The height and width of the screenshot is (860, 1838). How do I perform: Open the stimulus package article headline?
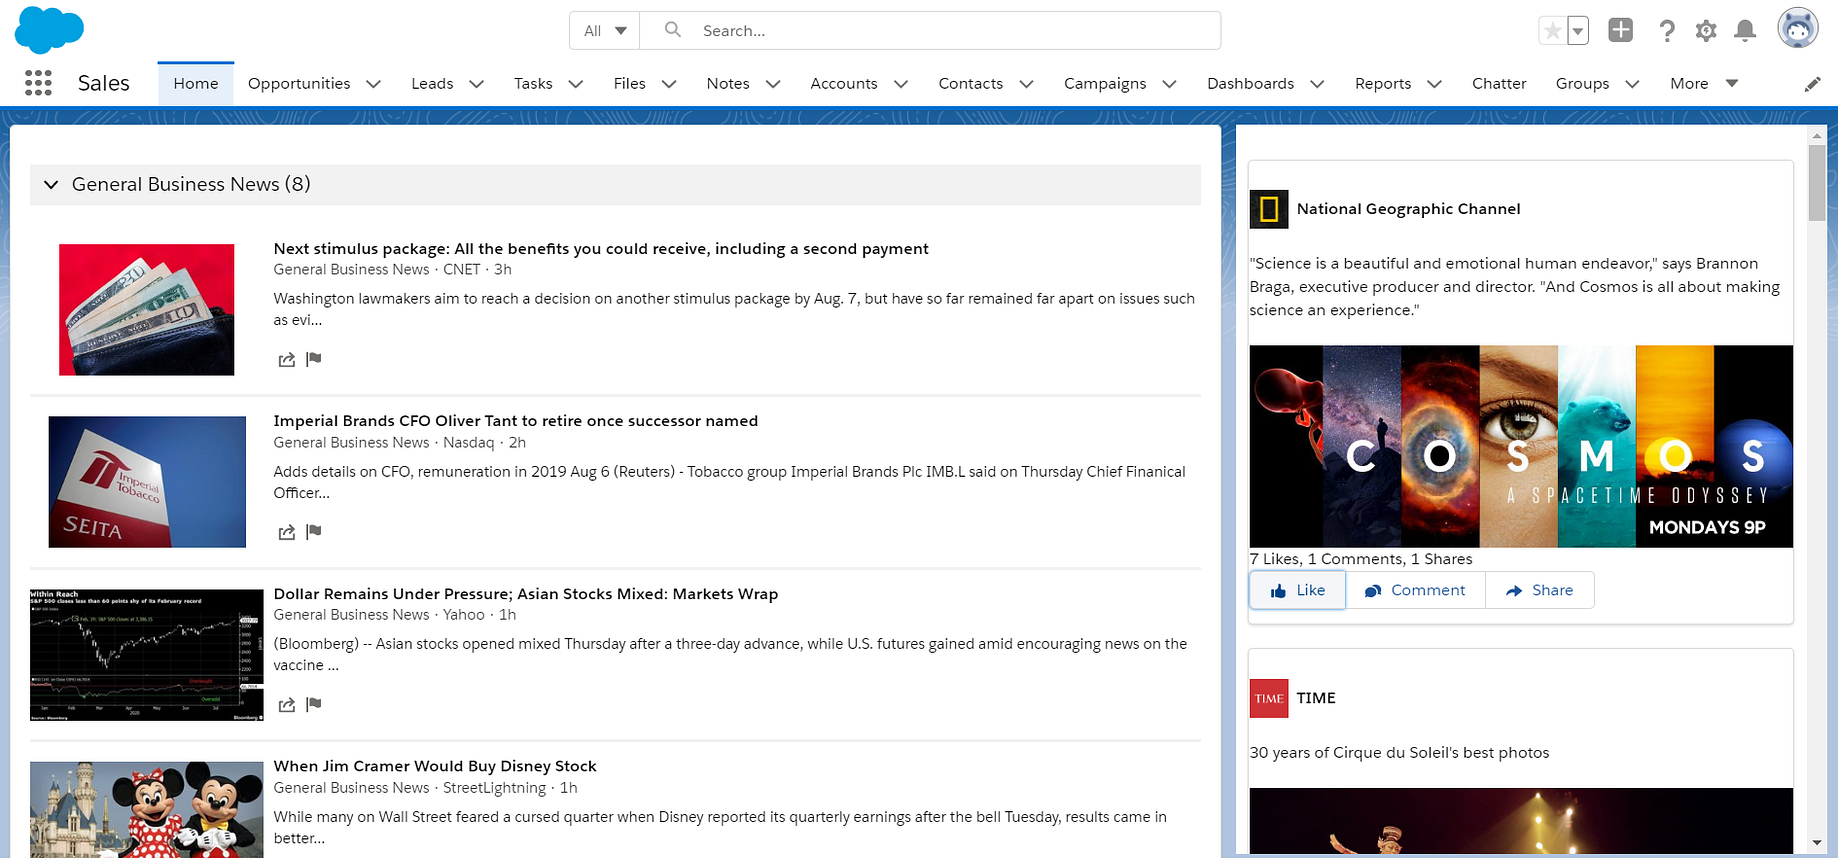pyautogui.click(x=601, y=249)
